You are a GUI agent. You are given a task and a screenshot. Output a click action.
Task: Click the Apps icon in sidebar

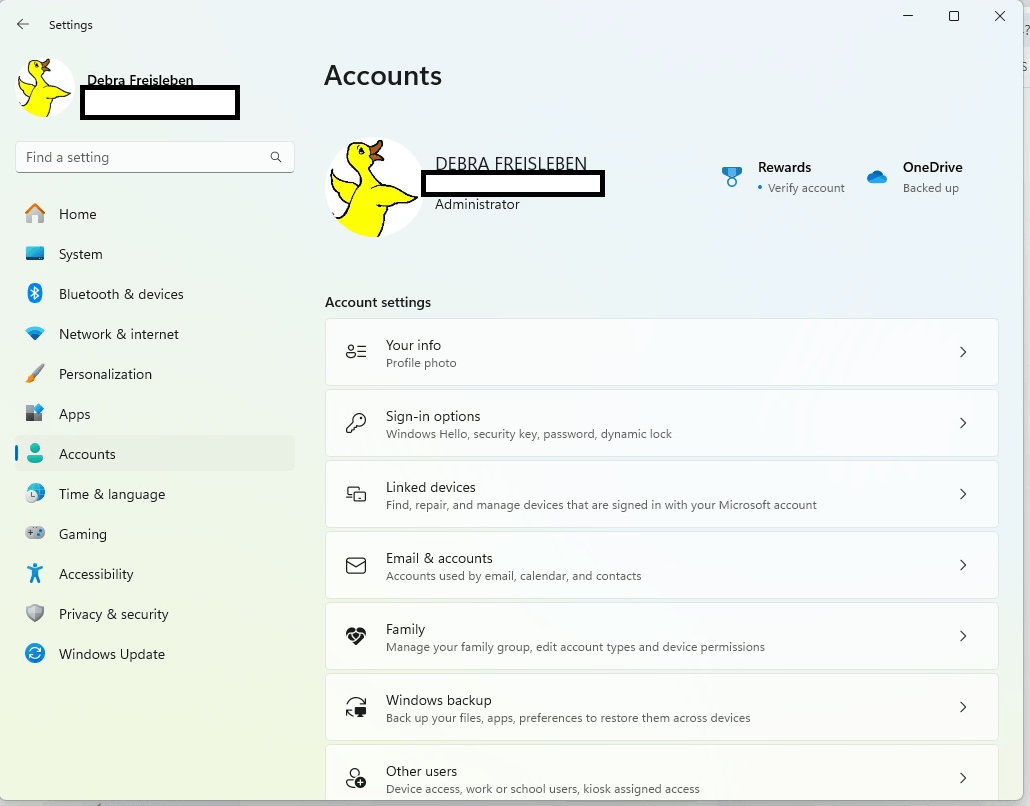35,413
